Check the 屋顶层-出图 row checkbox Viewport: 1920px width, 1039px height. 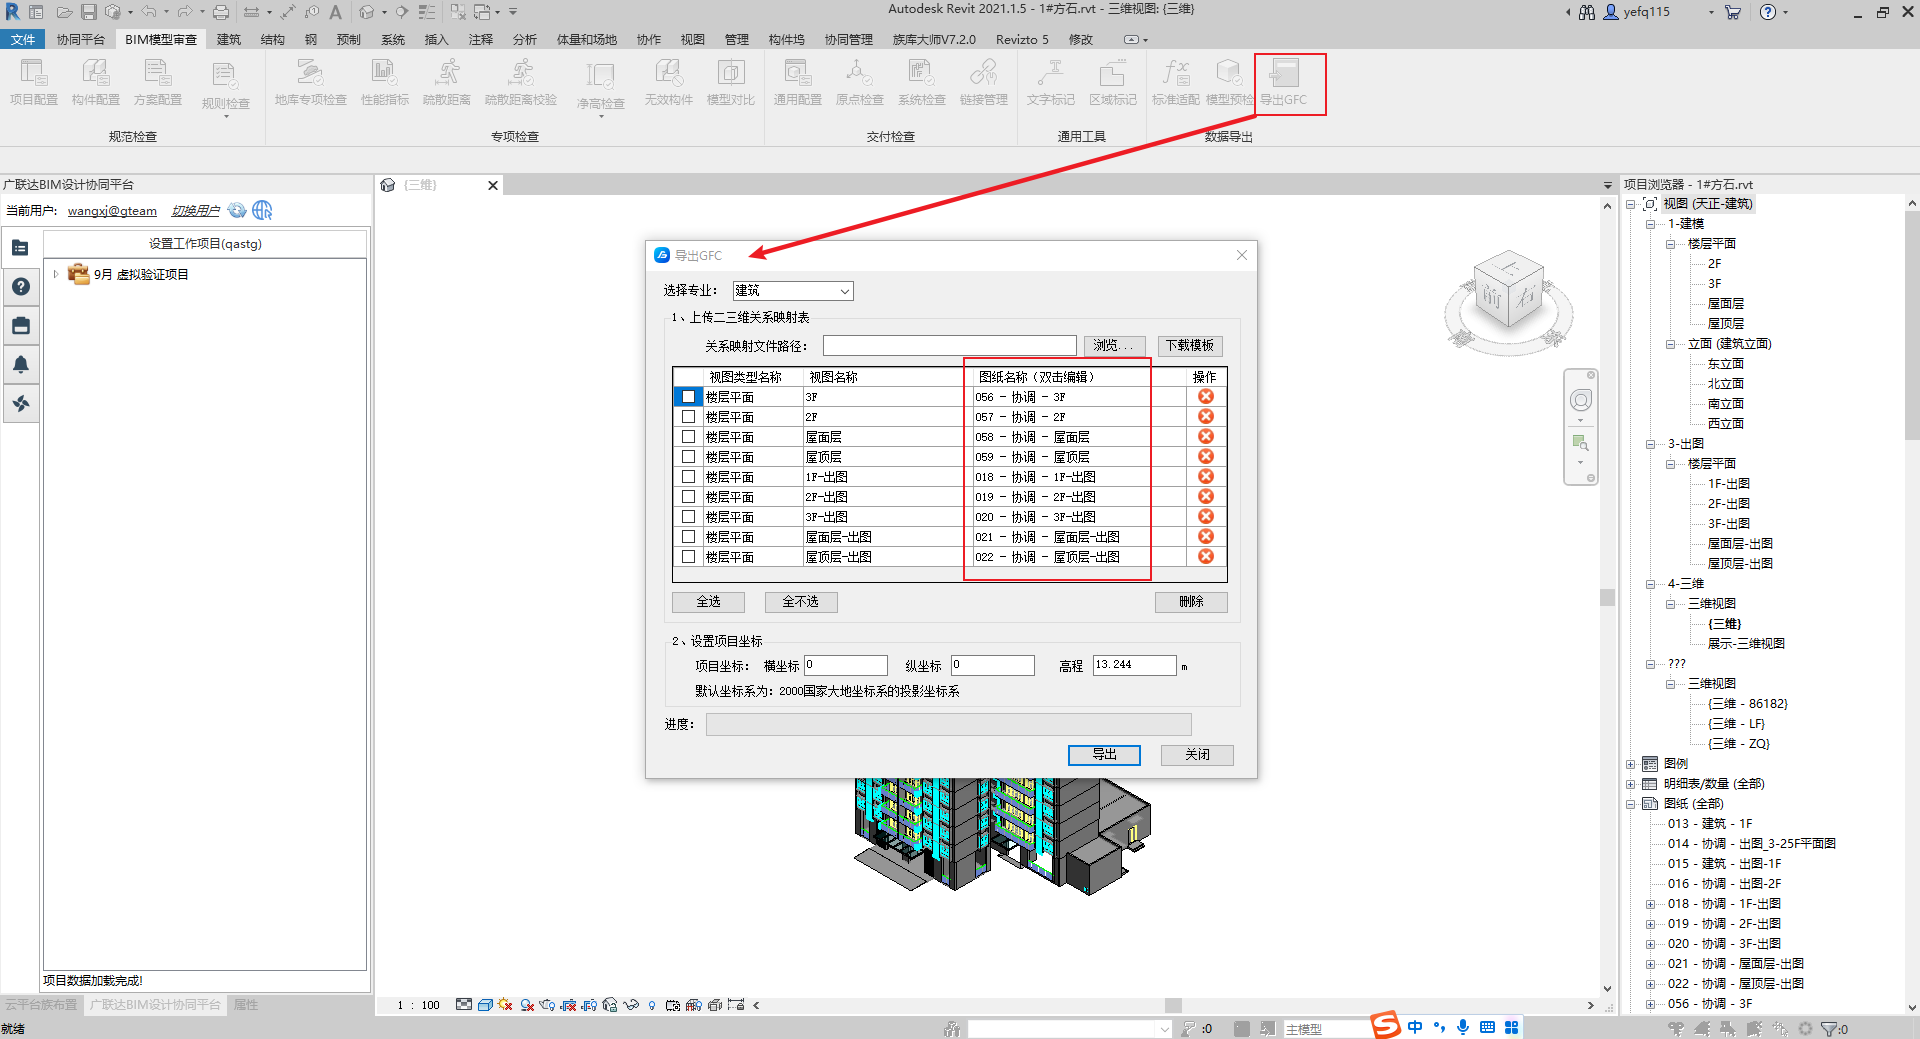click(x=688, y=557)
